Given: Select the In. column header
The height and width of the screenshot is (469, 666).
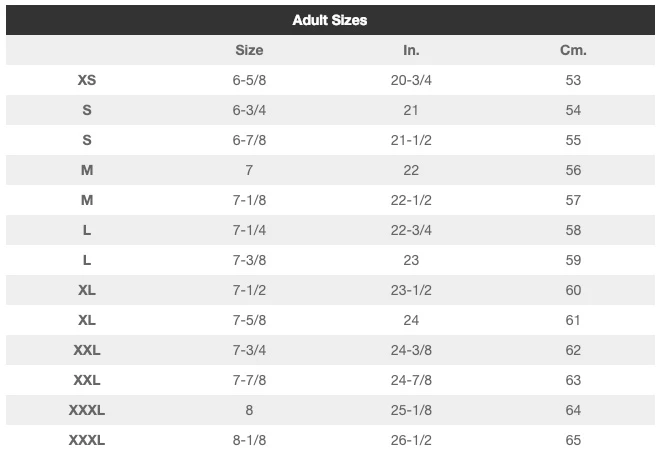Looking at the screenshot, I should (411, 50).
